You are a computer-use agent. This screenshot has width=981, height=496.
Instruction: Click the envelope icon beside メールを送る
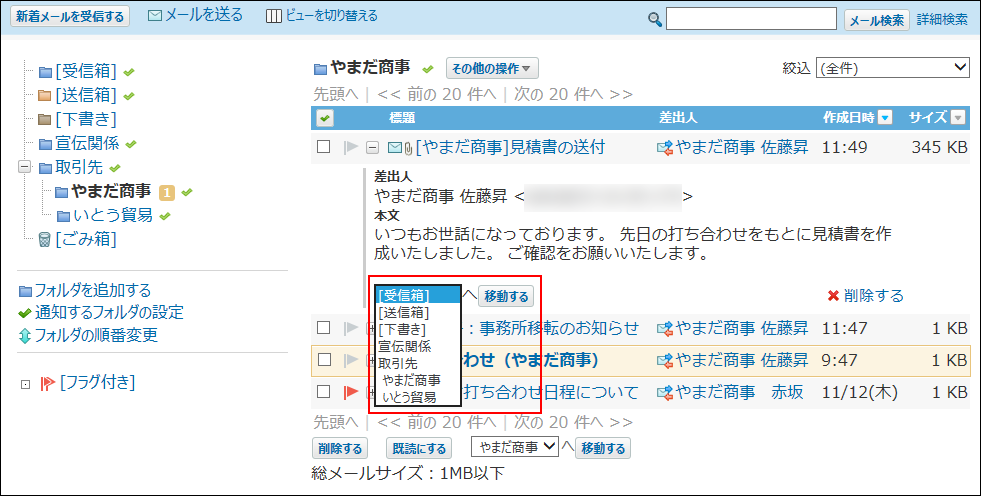(x=155, y=16)
